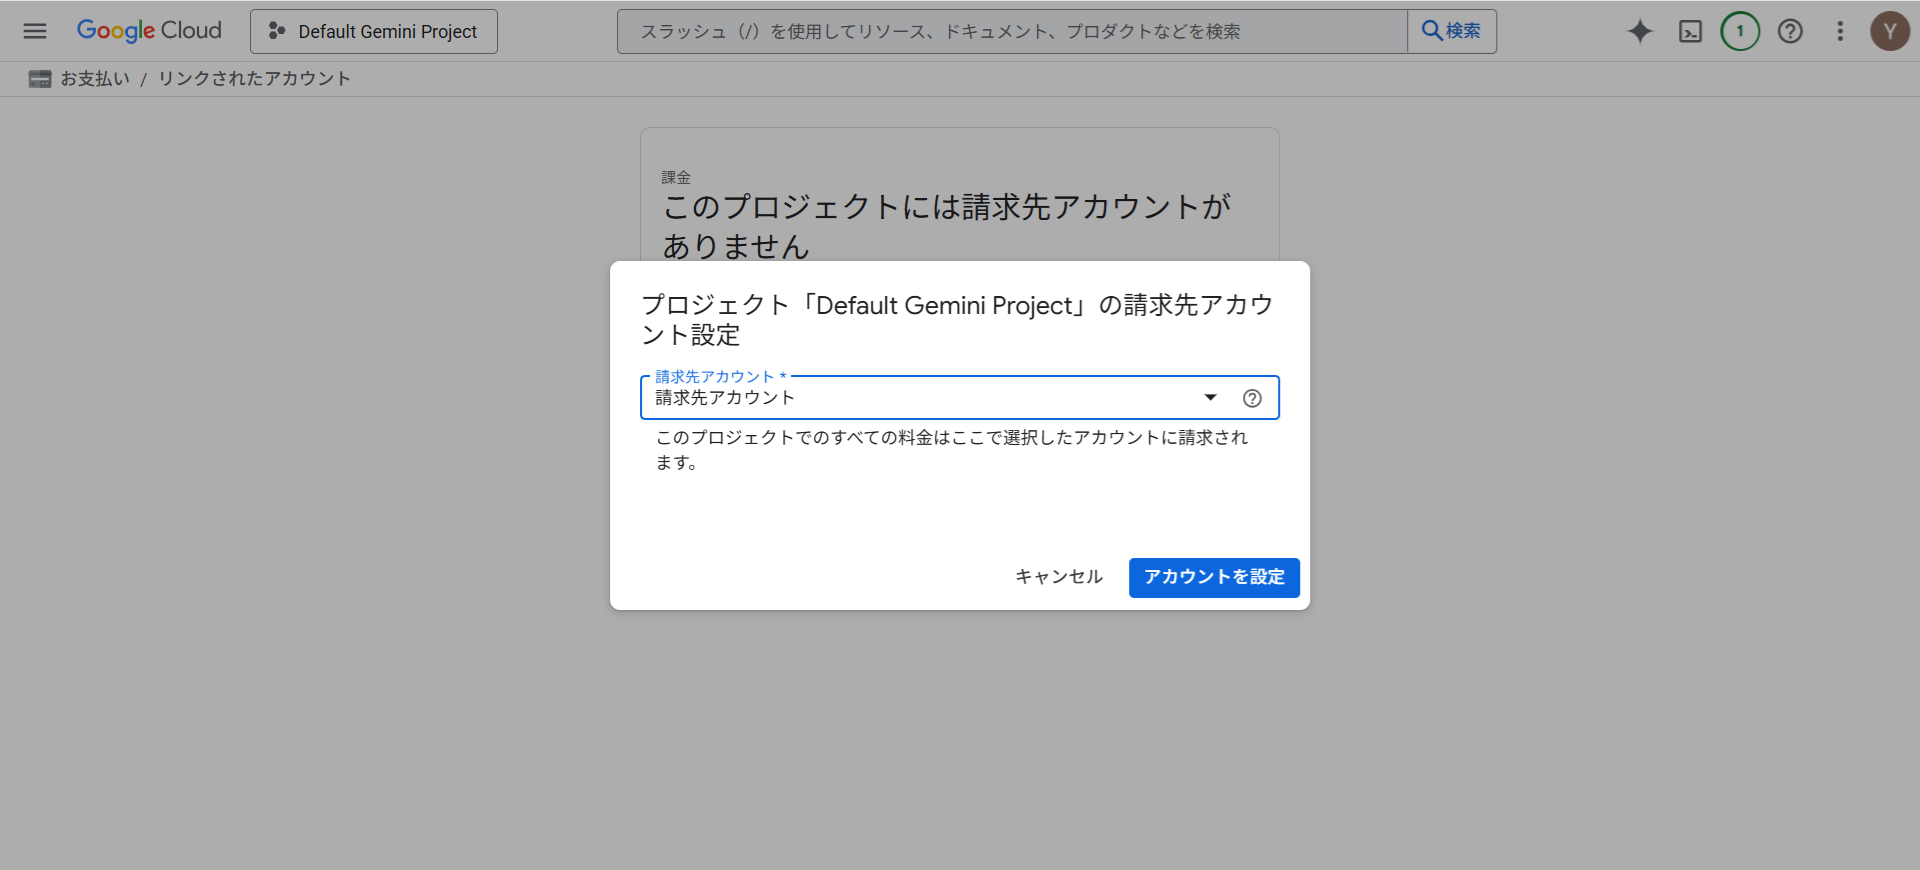Click the アカウントを設定 button

pos(1214,578)
